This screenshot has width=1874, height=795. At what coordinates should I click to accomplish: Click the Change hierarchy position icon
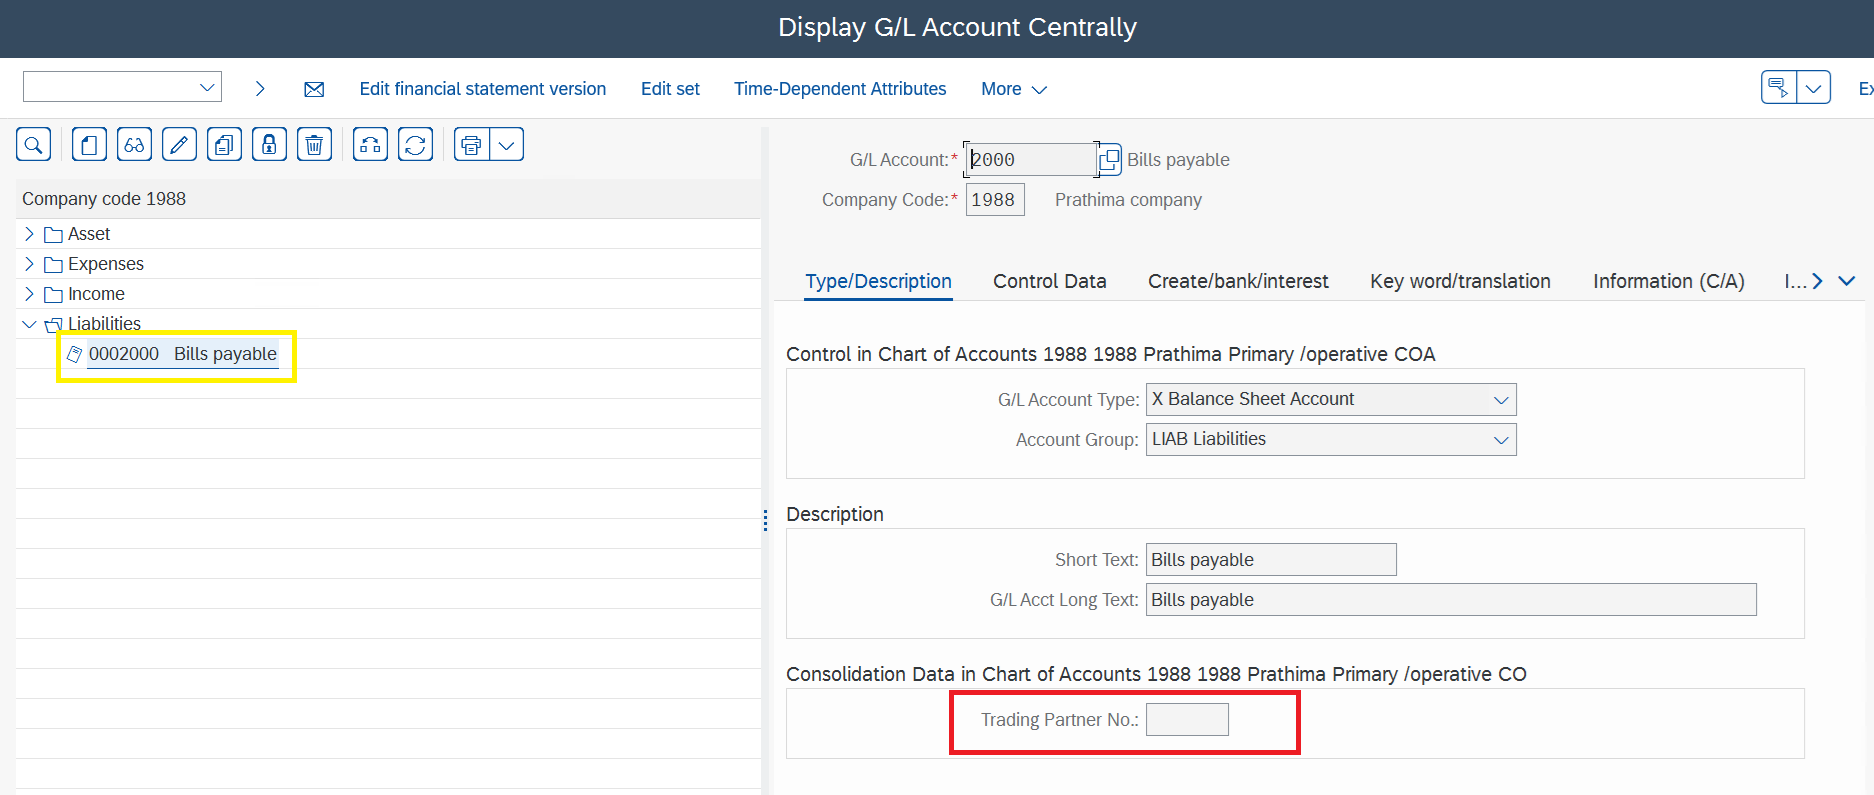[370, 145]
